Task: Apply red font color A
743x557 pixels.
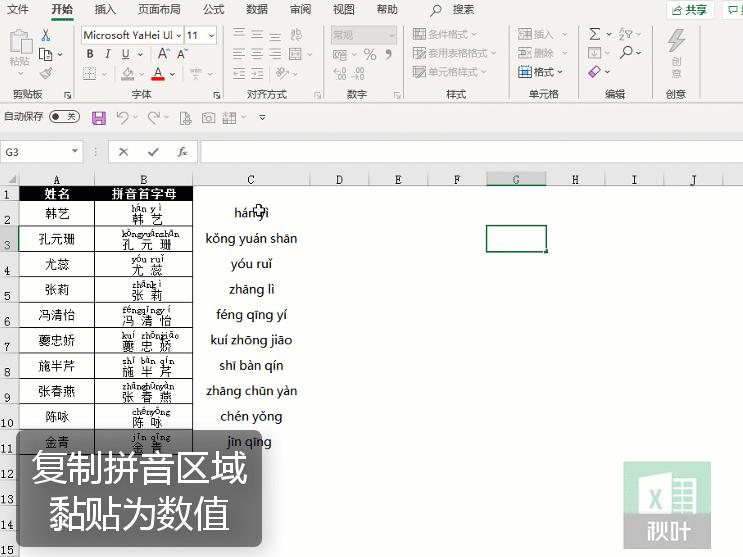Action: (x=158, y=73)
